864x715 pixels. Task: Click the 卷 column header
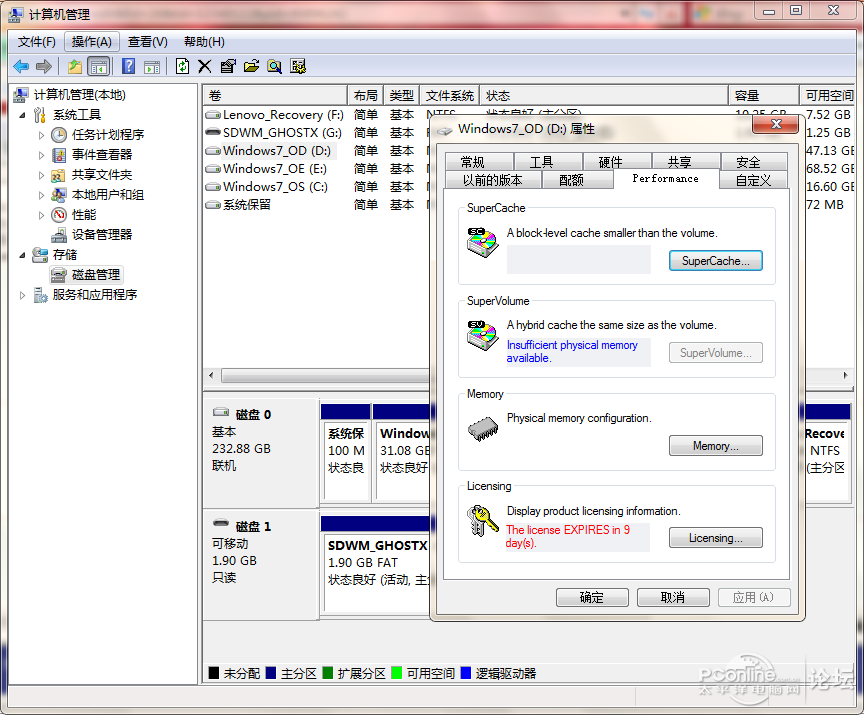coord(275,95)
